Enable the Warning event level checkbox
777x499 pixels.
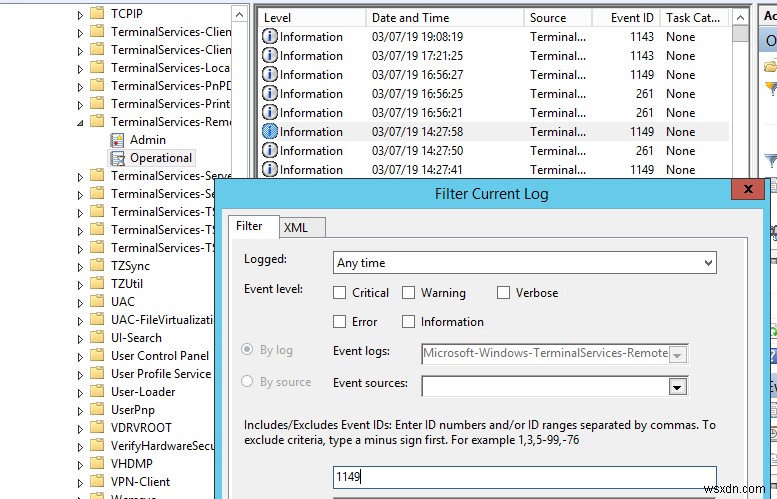coord(408,293)
